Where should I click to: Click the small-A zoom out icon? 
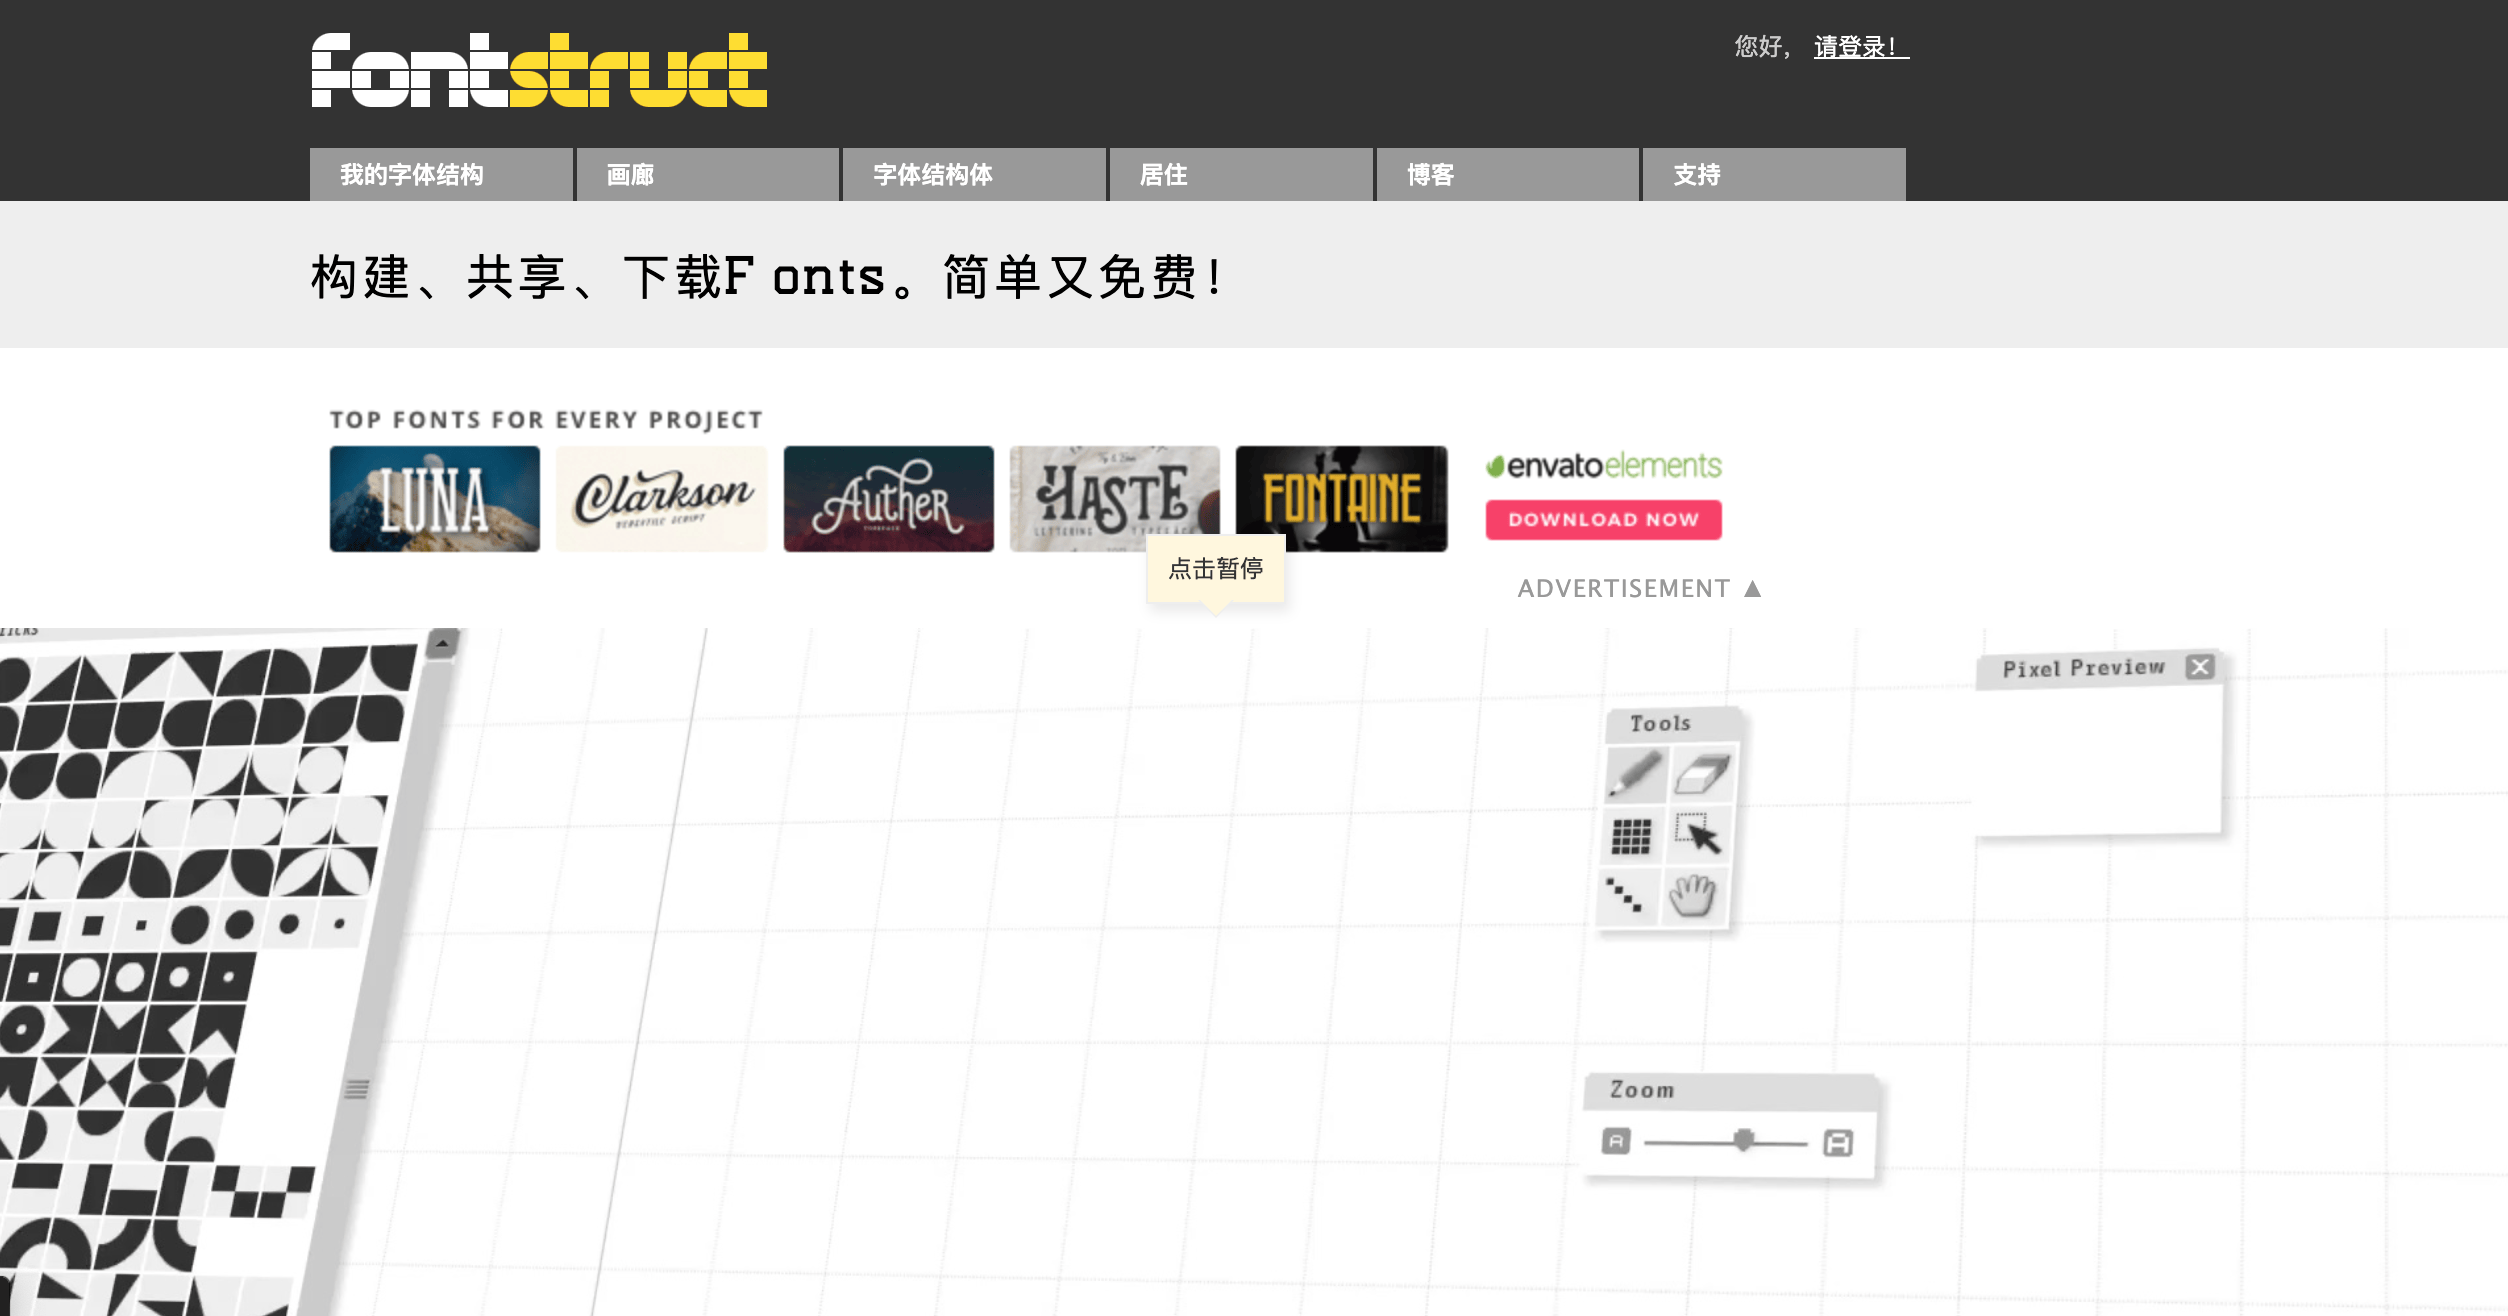click(1616, 1141)
